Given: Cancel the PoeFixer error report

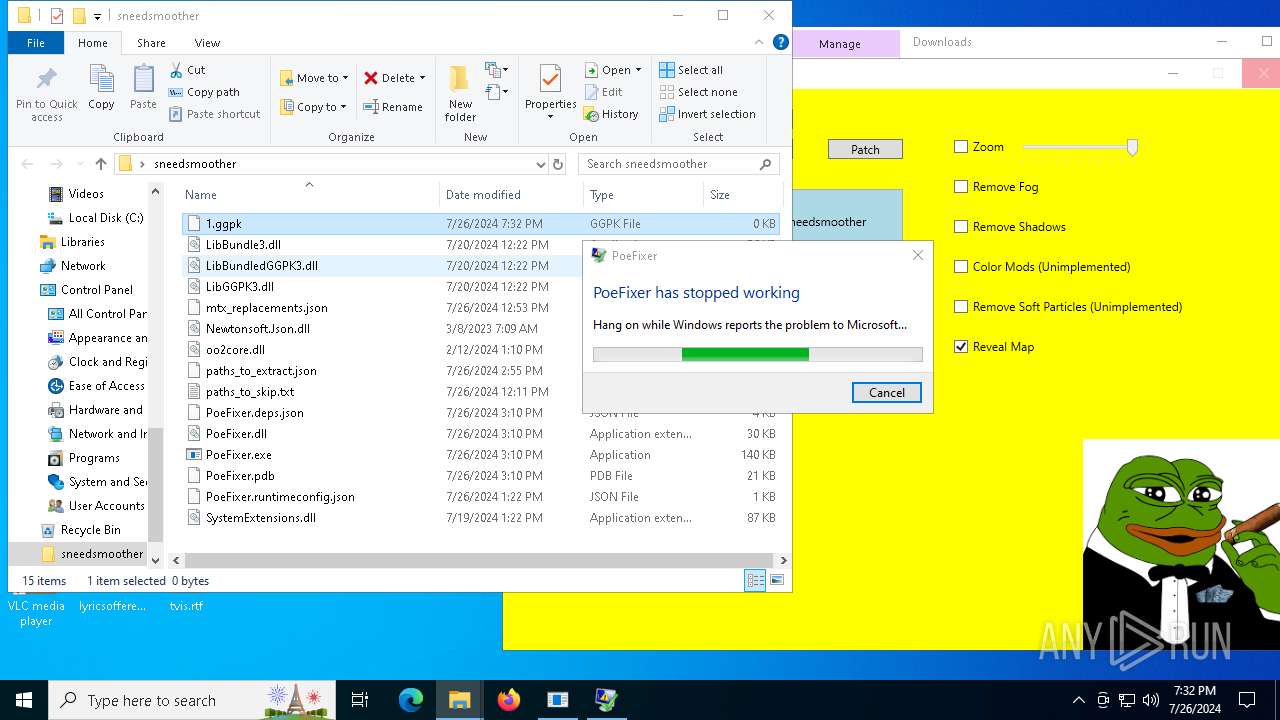Looking at the screenshot, I should pos(887,393).
